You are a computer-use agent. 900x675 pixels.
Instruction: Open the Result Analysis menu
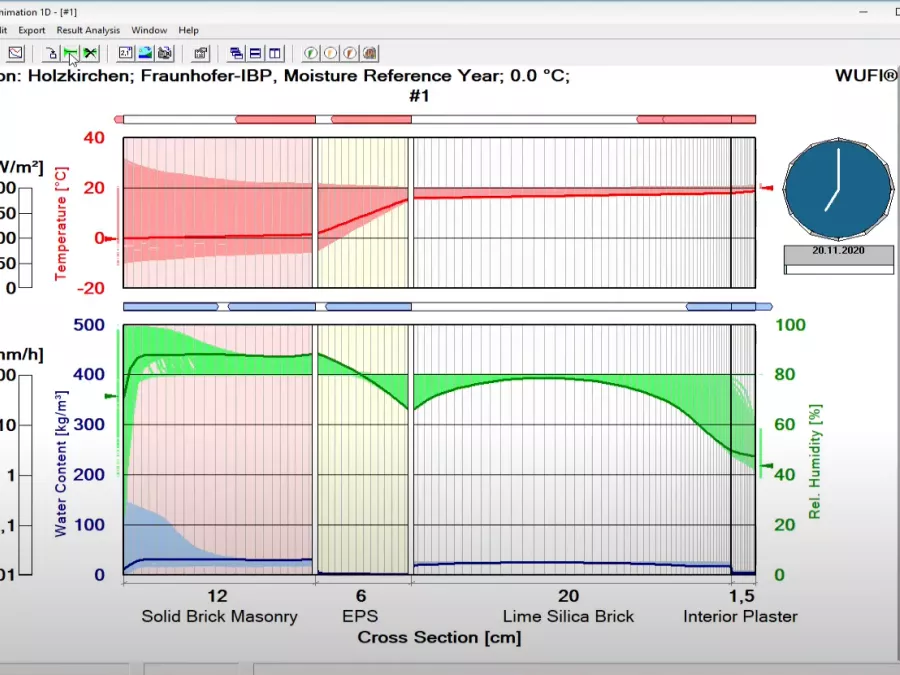pyautogui.click(x=88, y=30)
